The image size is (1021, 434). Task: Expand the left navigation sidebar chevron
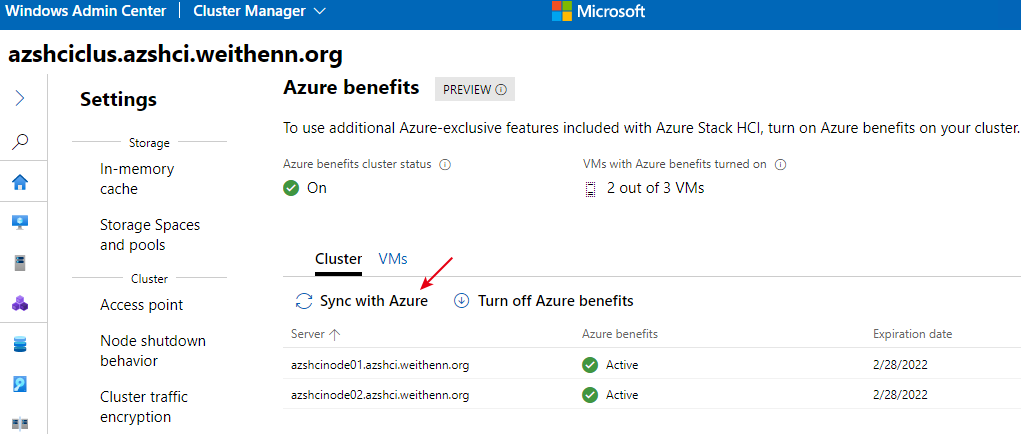tap(20, 98)
